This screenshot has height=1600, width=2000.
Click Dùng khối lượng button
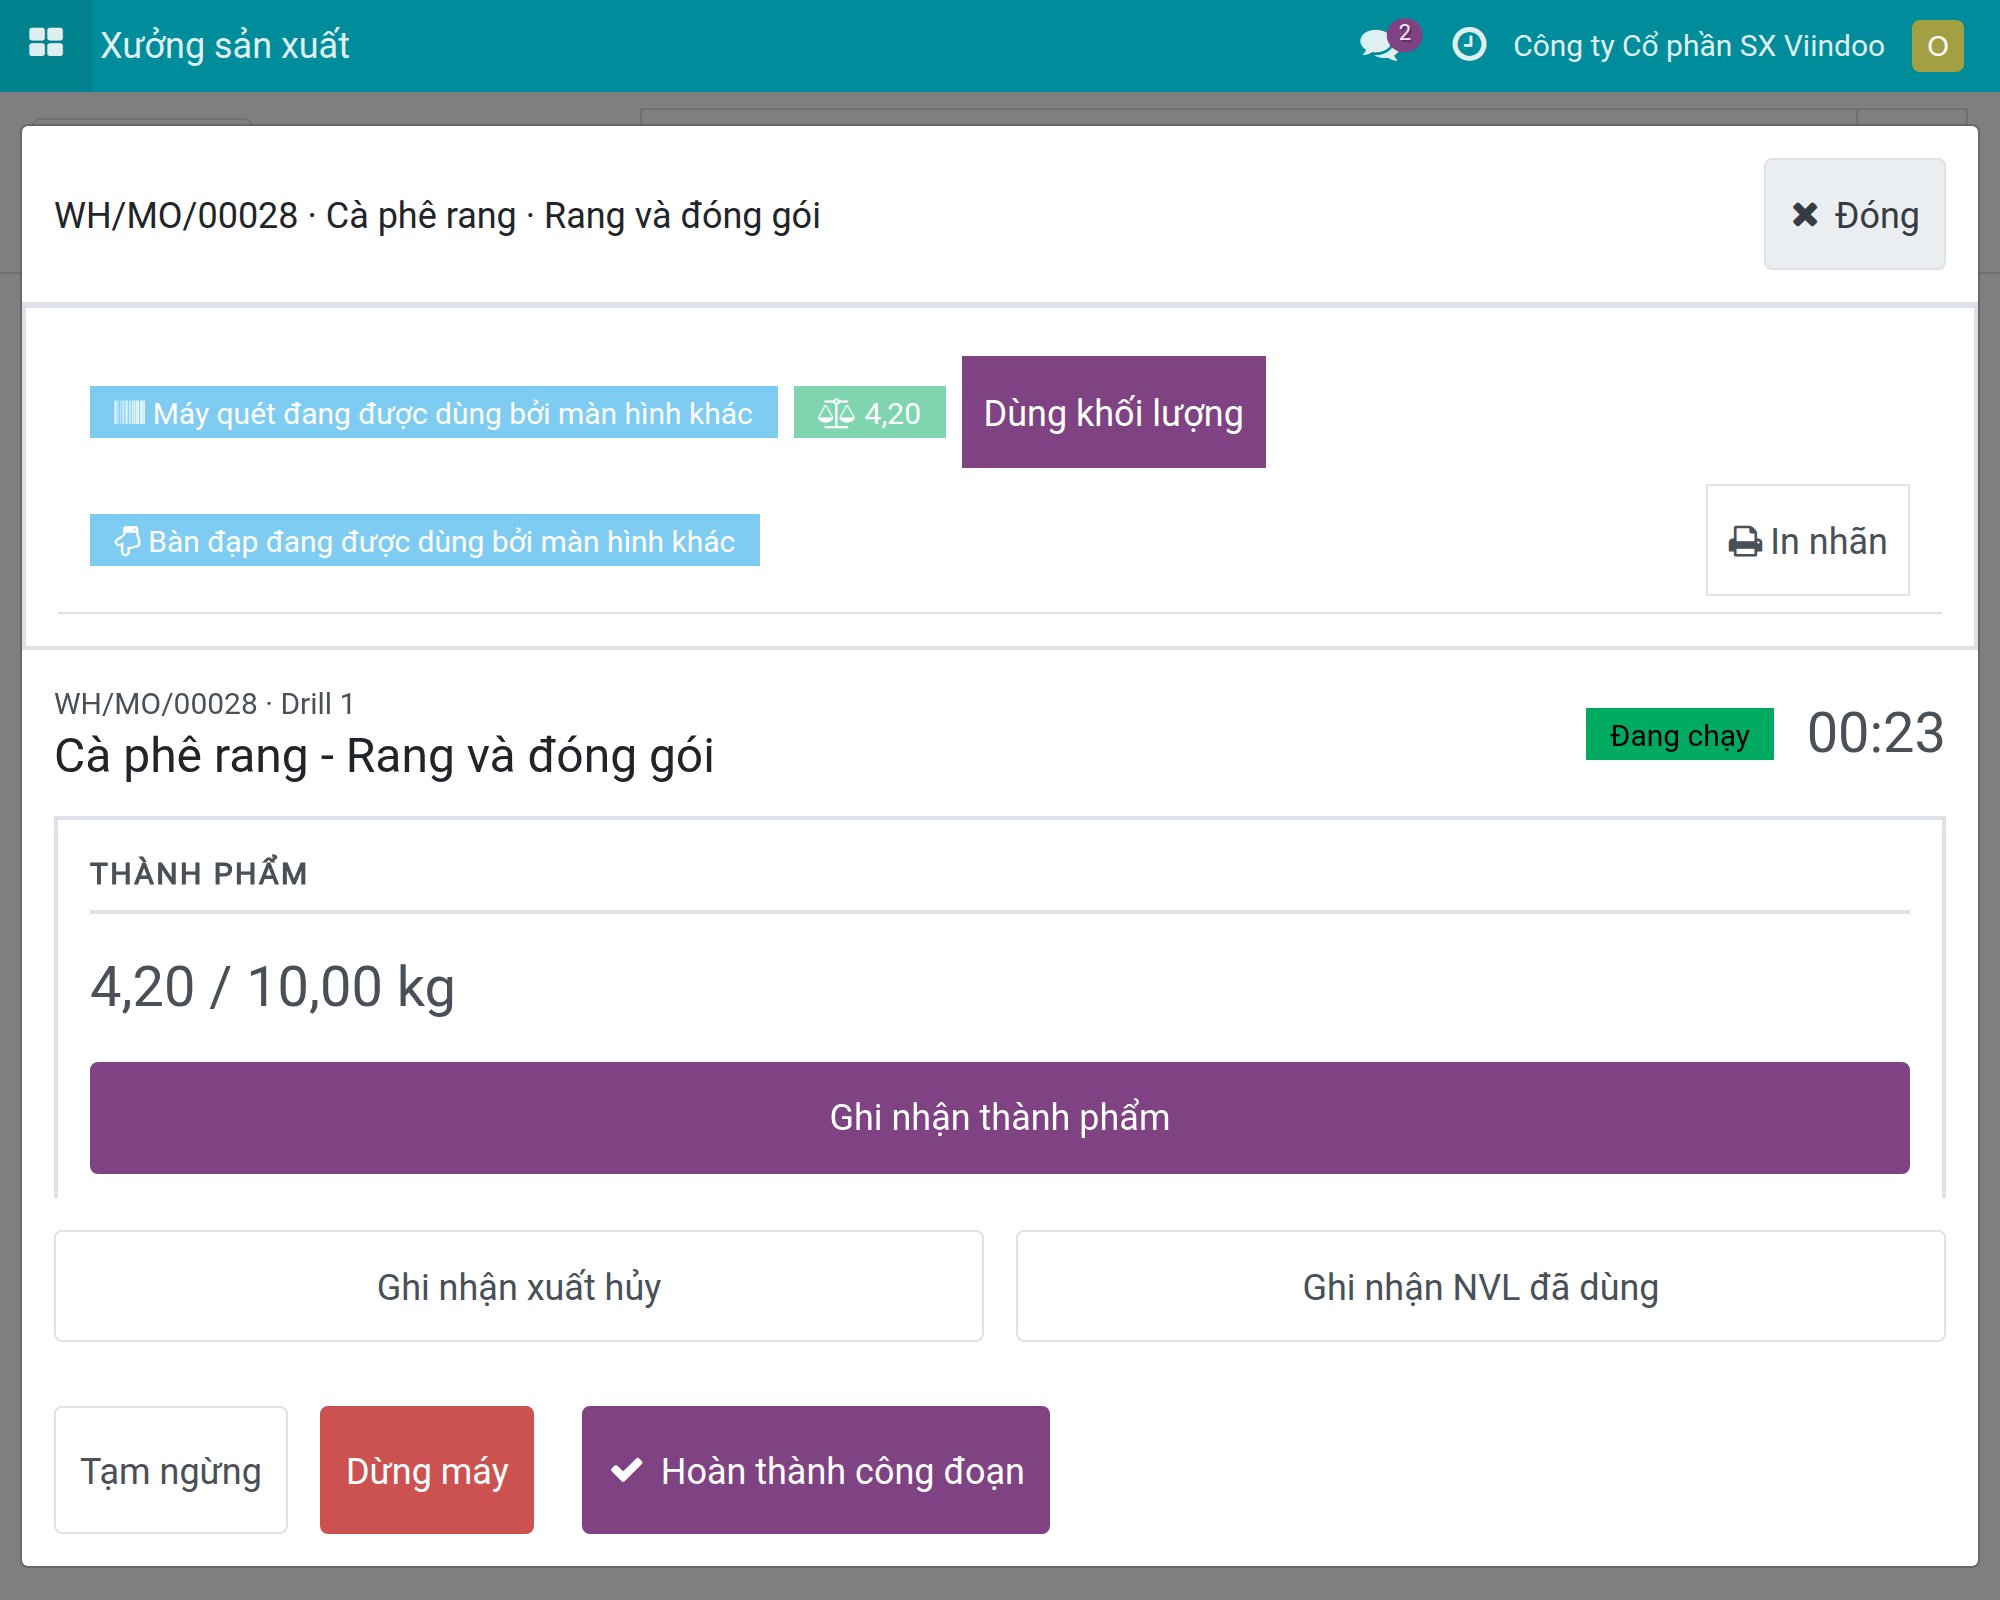(x=1114, y=412)
